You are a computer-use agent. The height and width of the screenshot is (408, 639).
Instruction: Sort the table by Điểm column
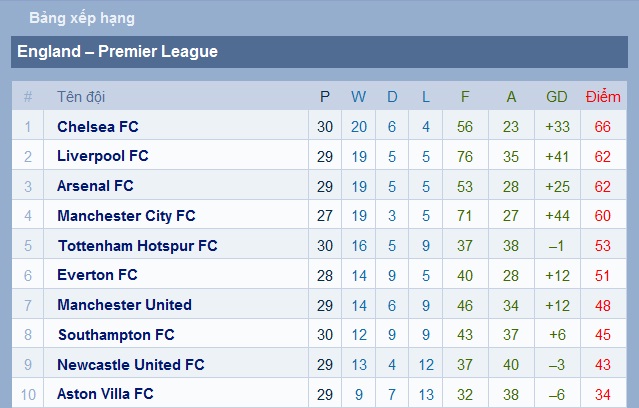coord(603,97)
